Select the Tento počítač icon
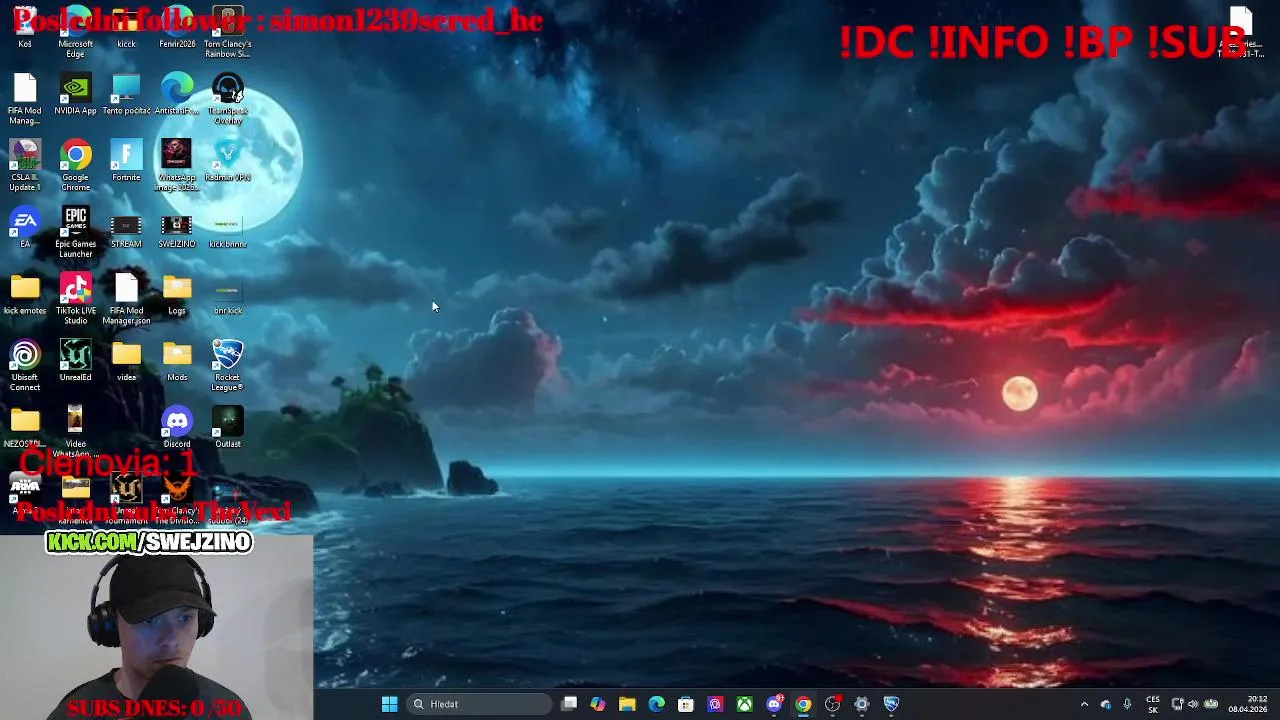 point(126,95)
